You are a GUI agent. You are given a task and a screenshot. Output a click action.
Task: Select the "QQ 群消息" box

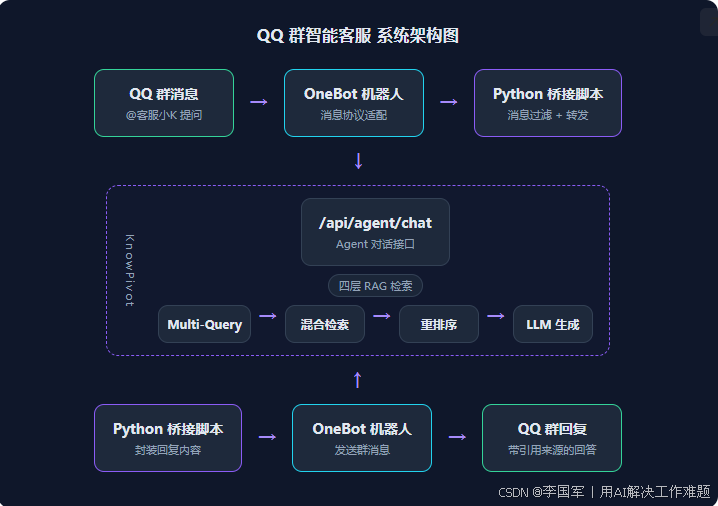click(164, 103)
